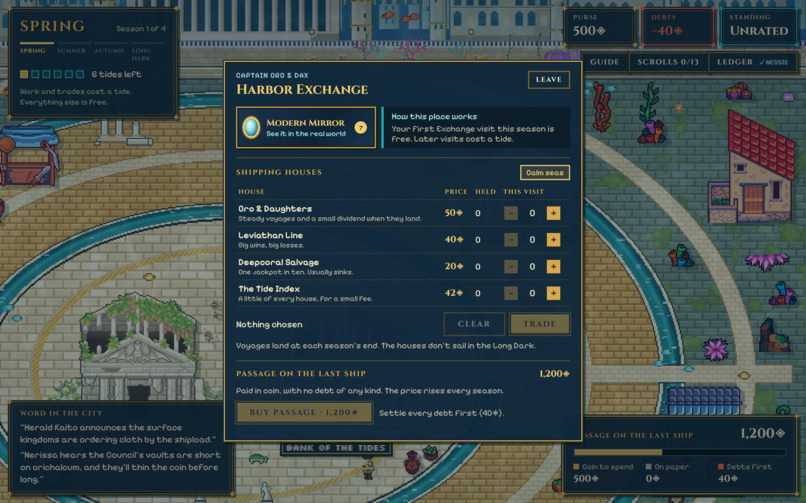The image size is (806, 503).
Task: Confirm with the Trade button
Action: point(539,324)
